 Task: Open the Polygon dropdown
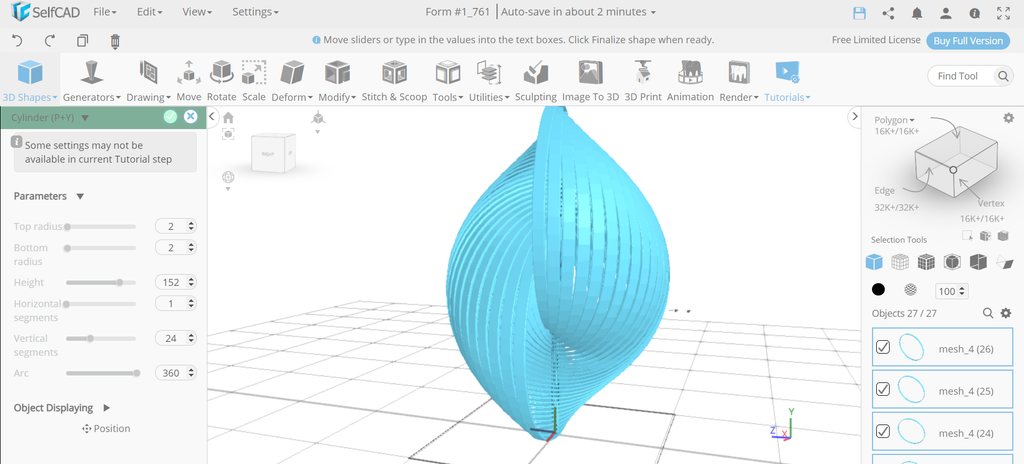tap(894, 120)
